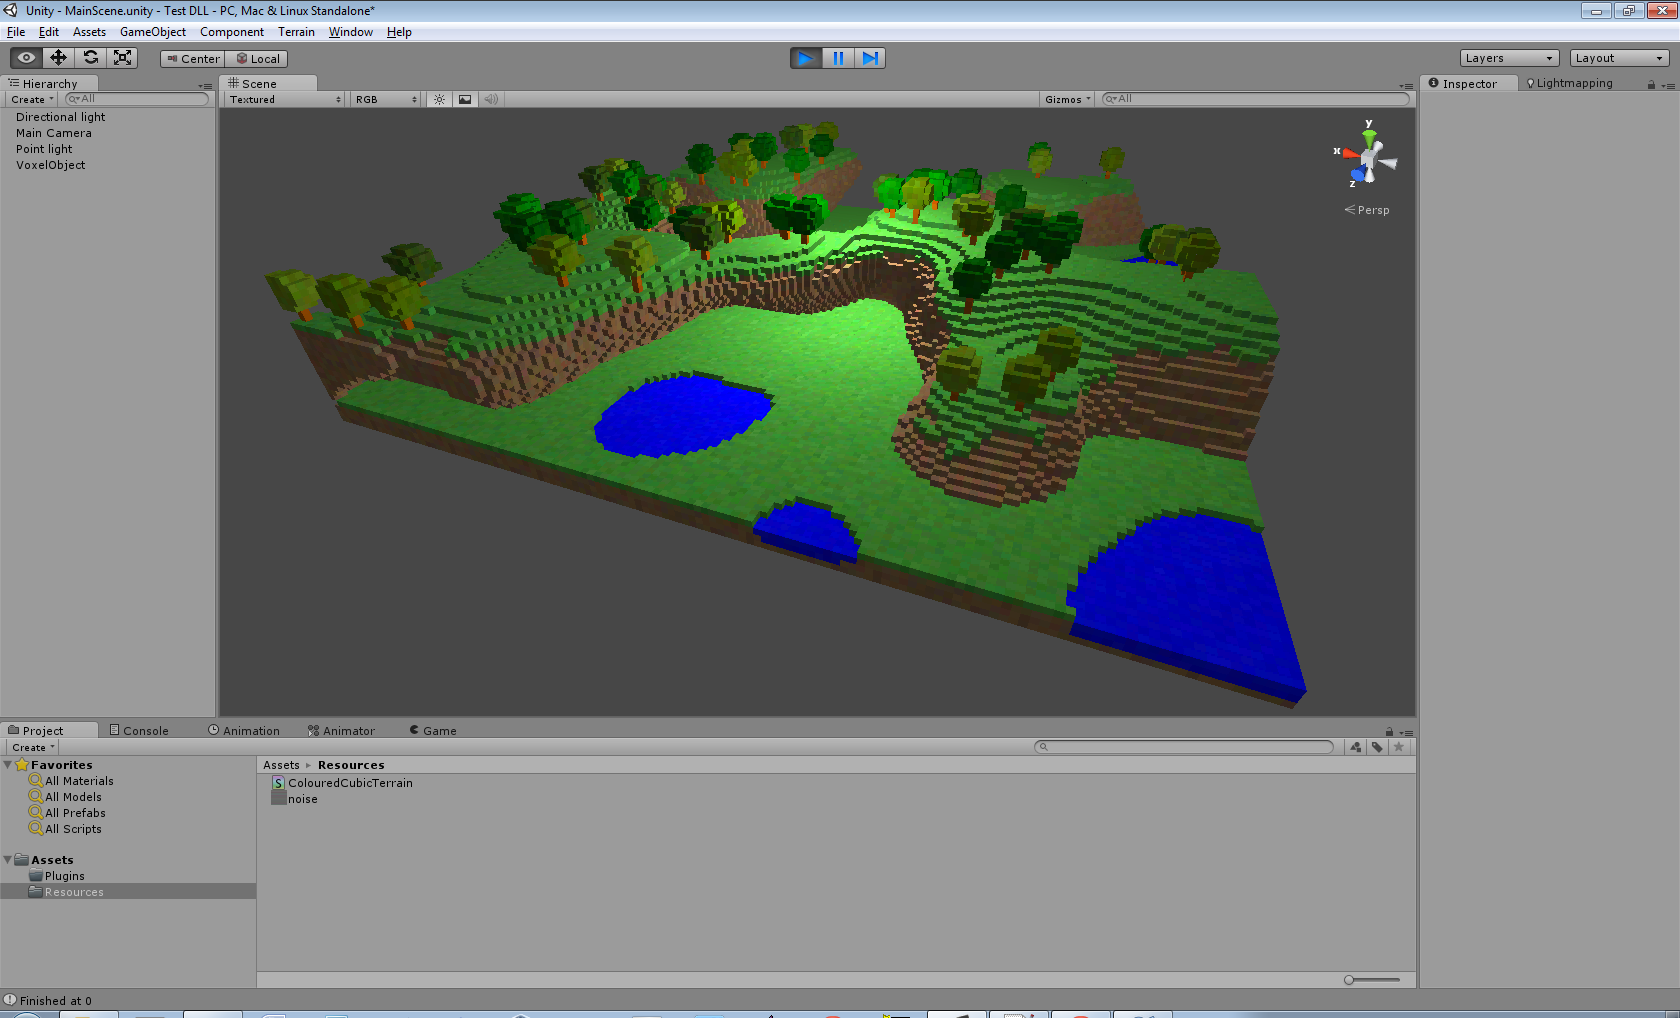Click the Pause button
The width and height of the screenshot is (1680, 1018).
(838, 58)
